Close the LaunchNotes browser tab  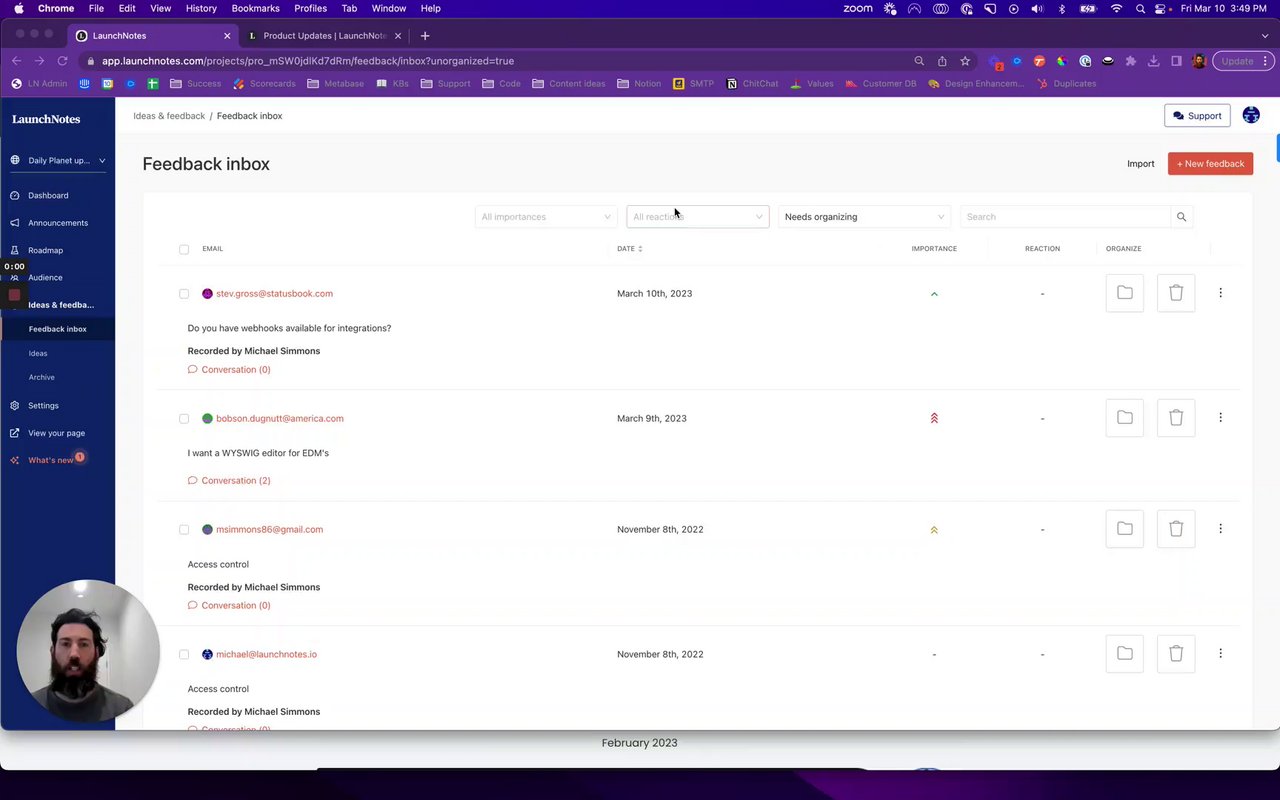point(227,36)
